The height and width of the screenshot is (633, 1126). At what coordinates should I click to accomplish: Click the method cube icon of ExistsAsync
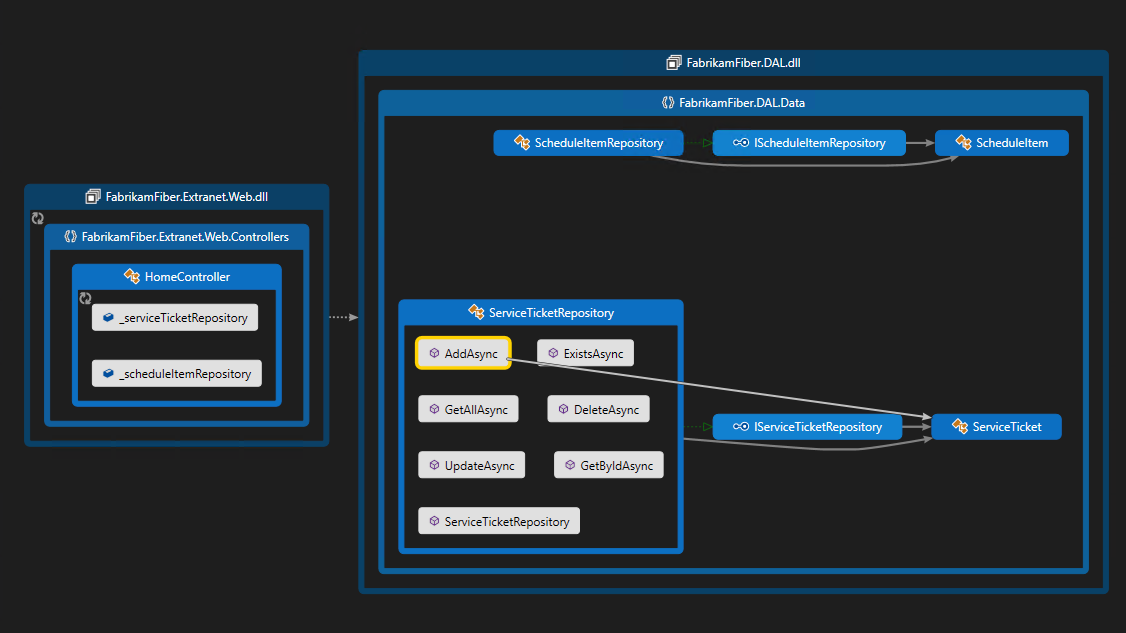(x=554, y=354)
